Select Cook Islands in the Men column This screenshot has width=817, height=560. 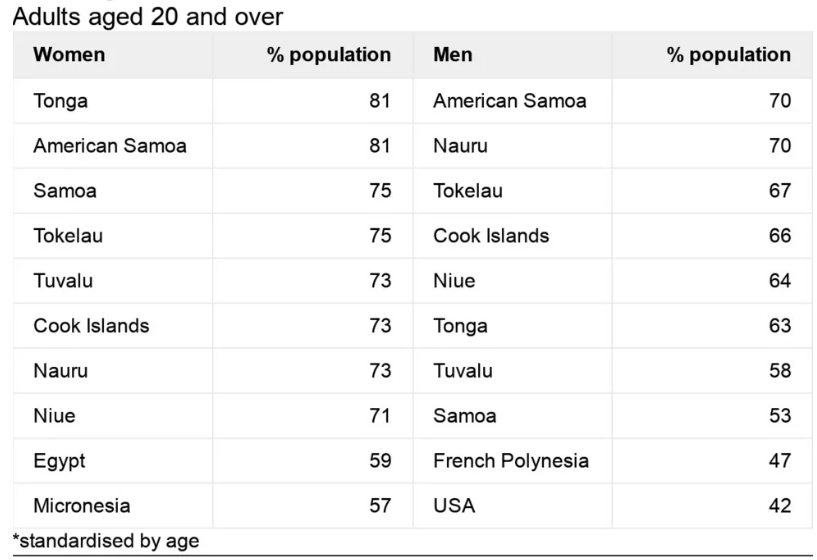pos(491,236)
